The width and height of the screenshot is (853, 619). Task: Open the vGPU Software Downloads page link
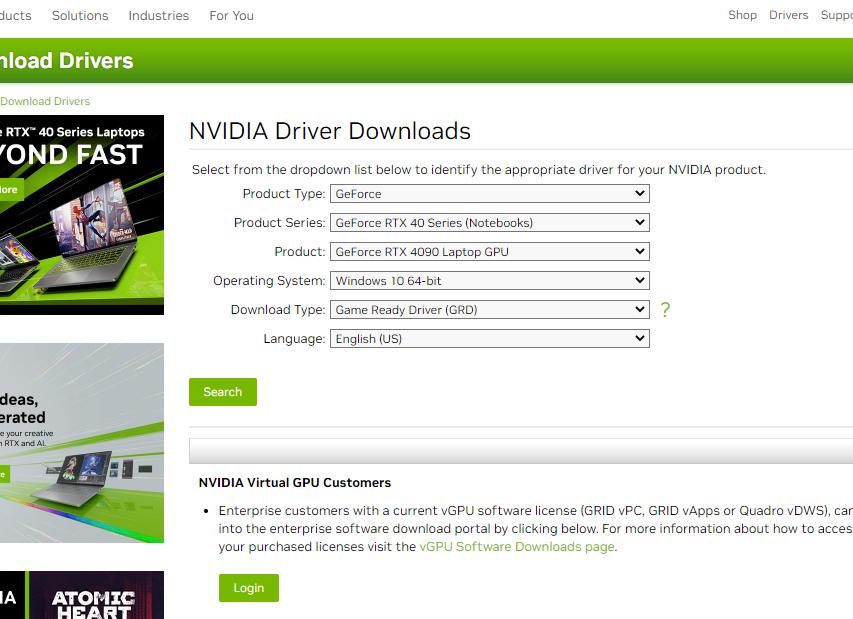point(517,547)
